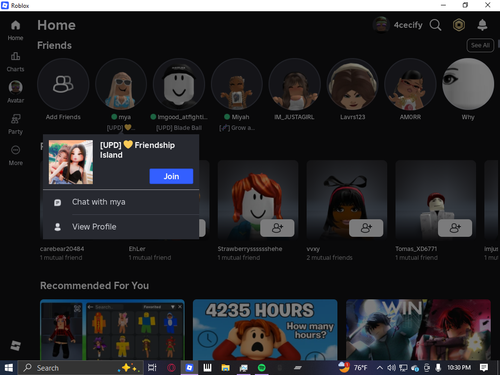Image resolution: width=500 pixels, height=375 pixels.
Task: Select View Profile menu entry
Action: click(x=121, y=227)
